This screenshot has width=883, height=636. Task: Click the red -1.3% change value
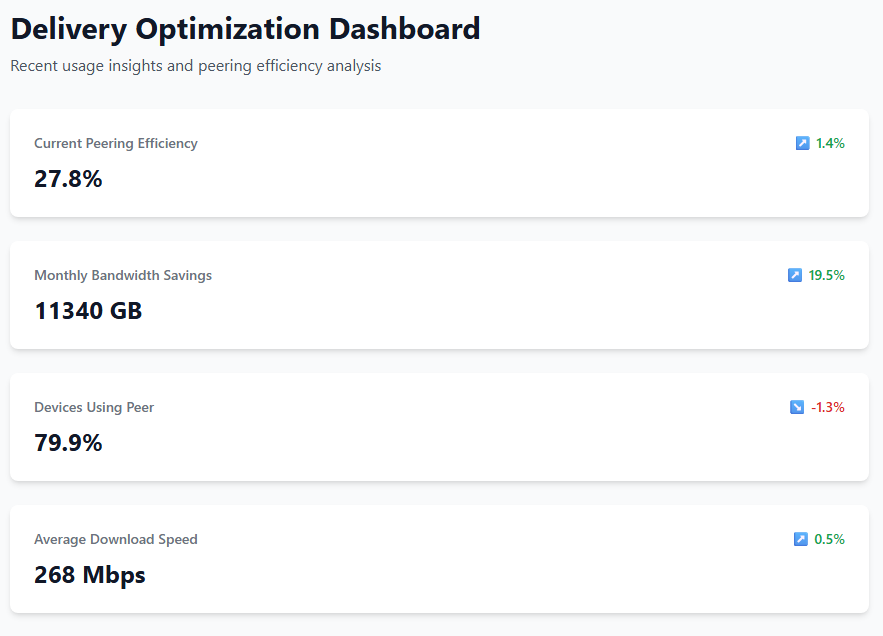828,407
